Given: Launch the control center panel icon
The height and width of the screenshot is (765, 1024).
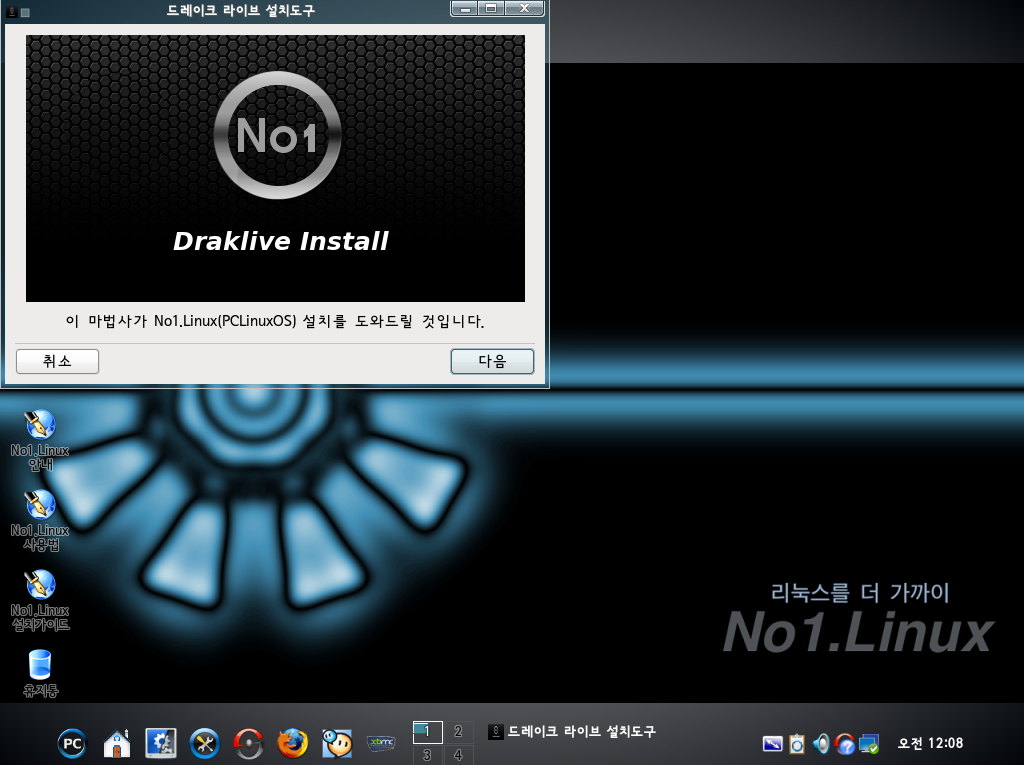Looking at the screenshot, I should pyautogui.click(x=161, y=743).
